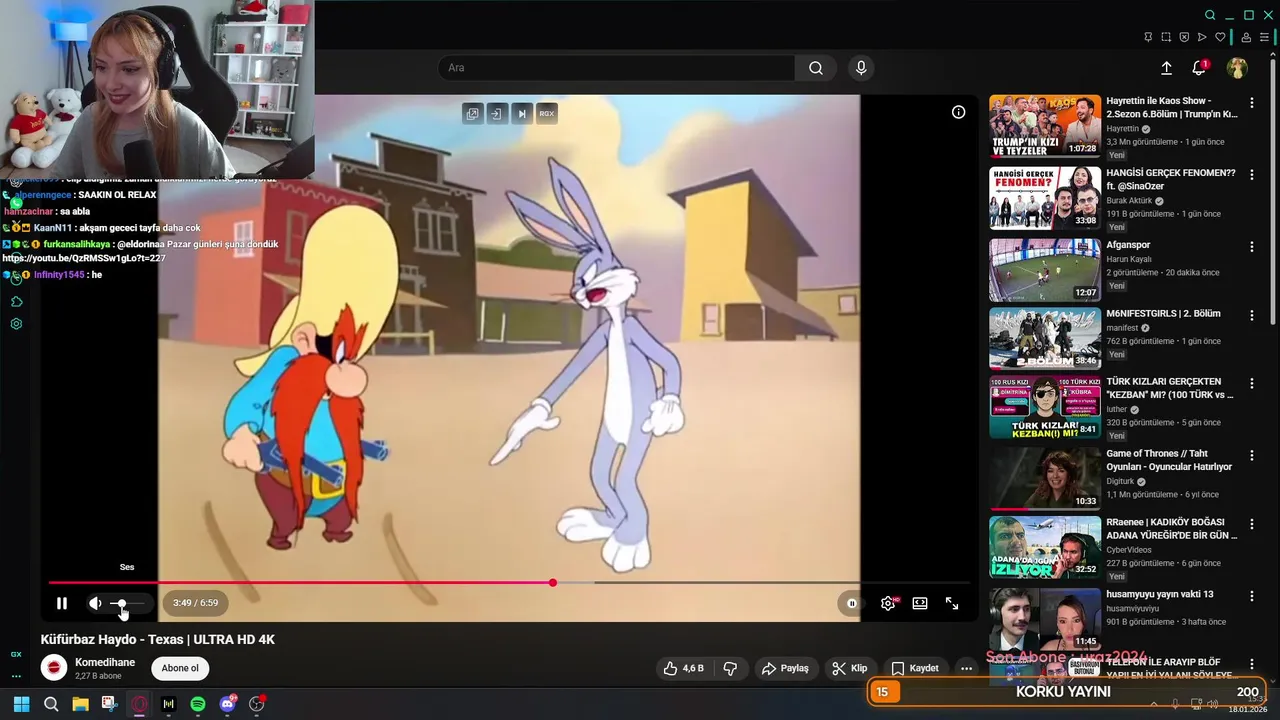The image size is (1280, 720).
Task: Open YouTube notifications bell
Action: click(x=1199, y=68)
